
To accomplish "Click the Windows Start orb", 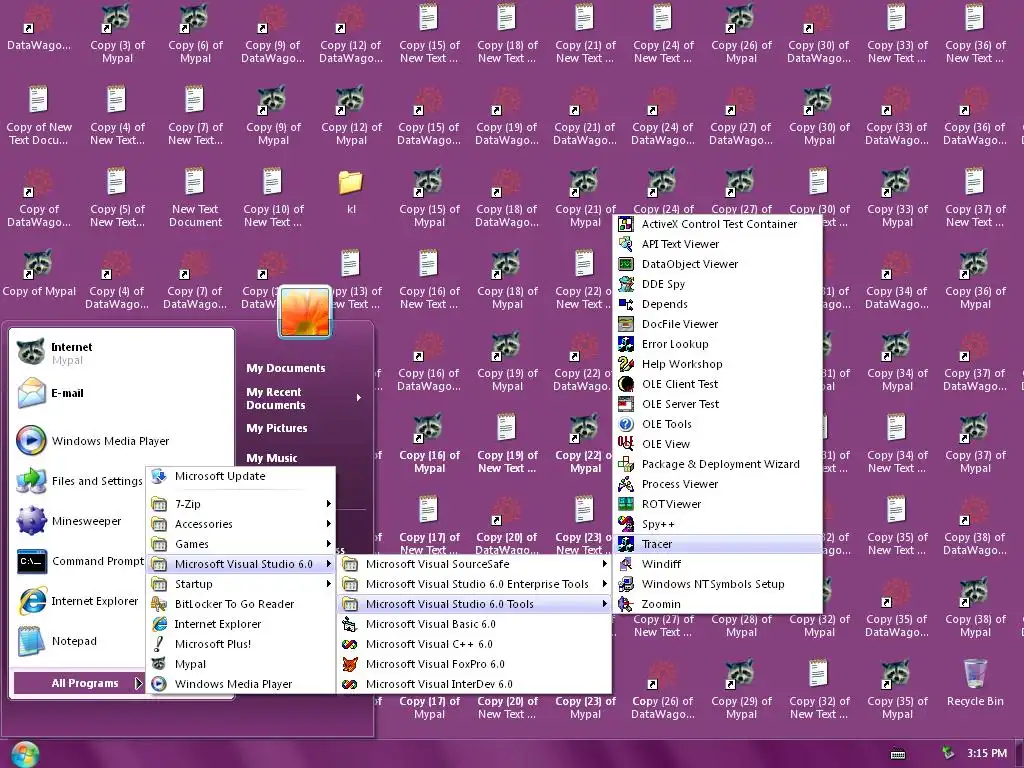I will click(25, 754).
